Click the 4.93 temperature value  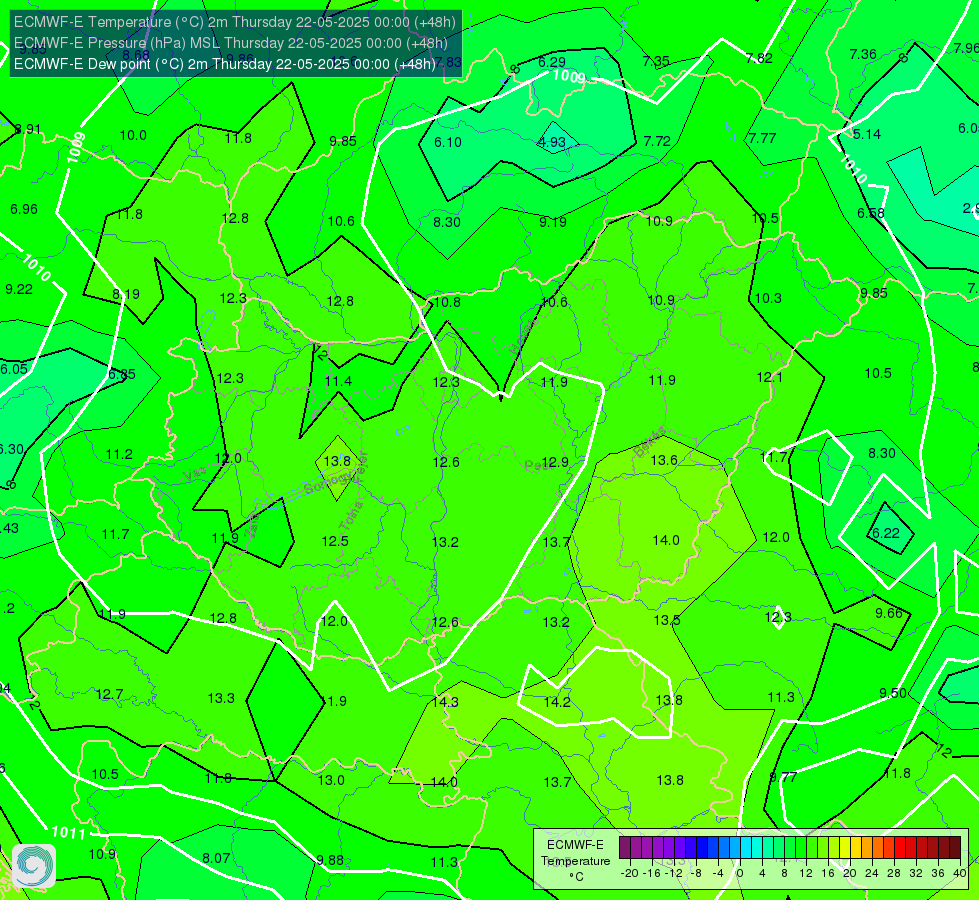coord(552,142)
